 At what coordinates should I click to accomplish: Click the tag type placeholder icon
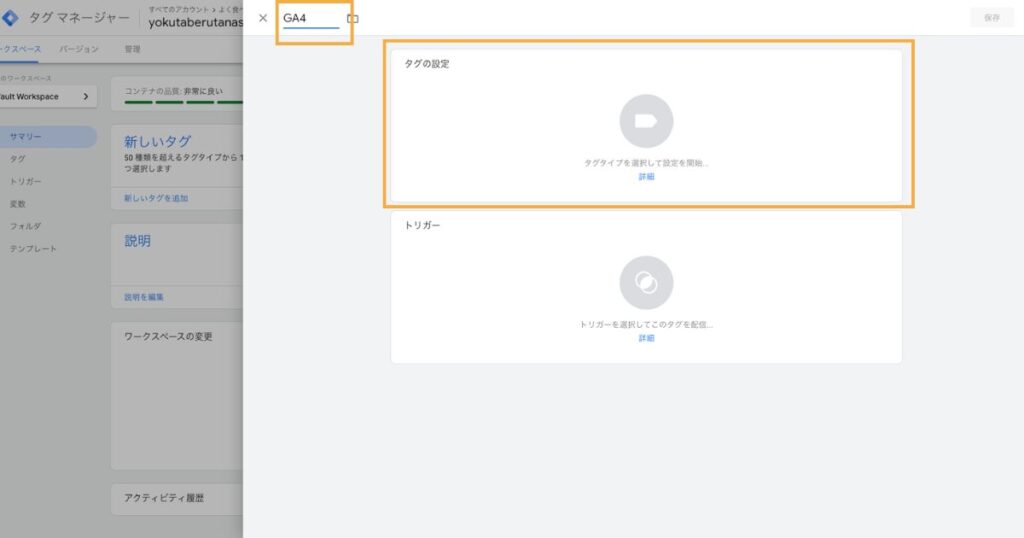(x=646, y=121)
